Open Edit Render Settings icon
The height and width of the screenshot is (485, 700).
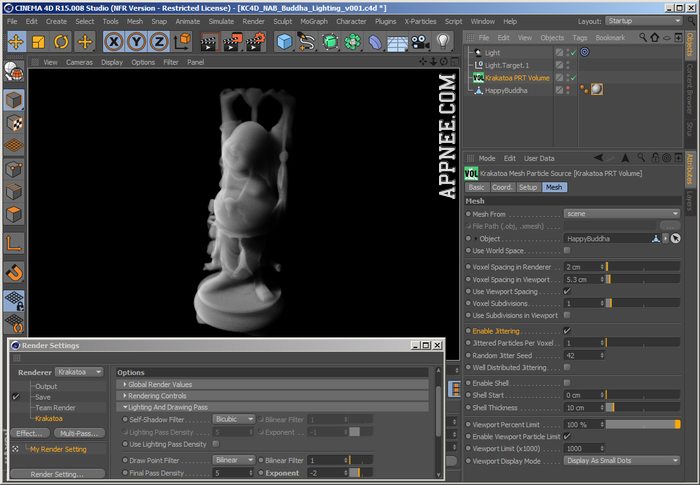pos(256,42)
